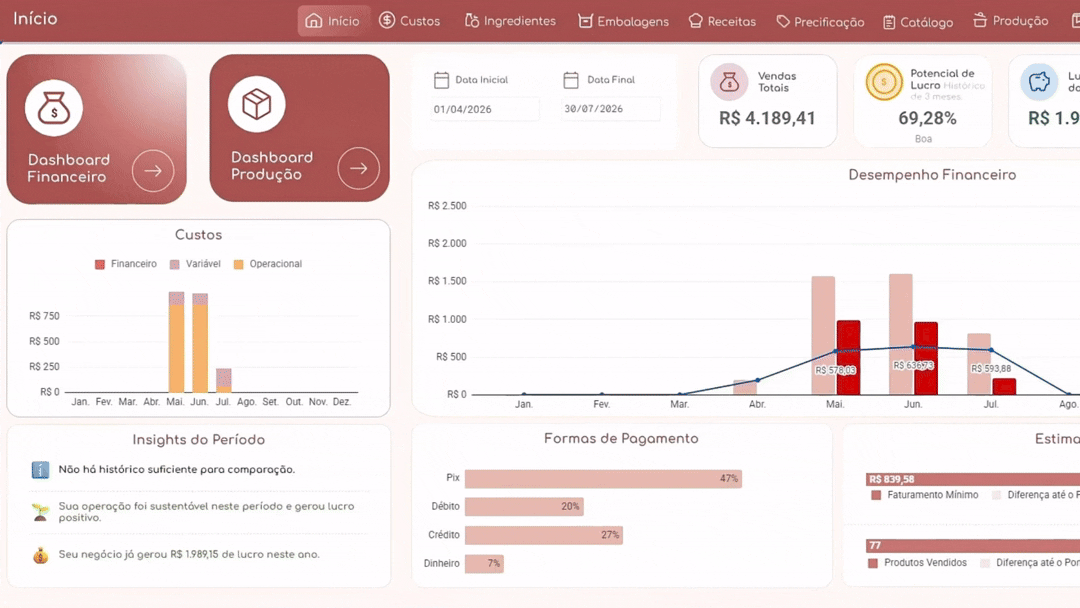Click the gold coin Potencial de Lucro icon
The image size is (1080, 608).
(x=884, y=82)
